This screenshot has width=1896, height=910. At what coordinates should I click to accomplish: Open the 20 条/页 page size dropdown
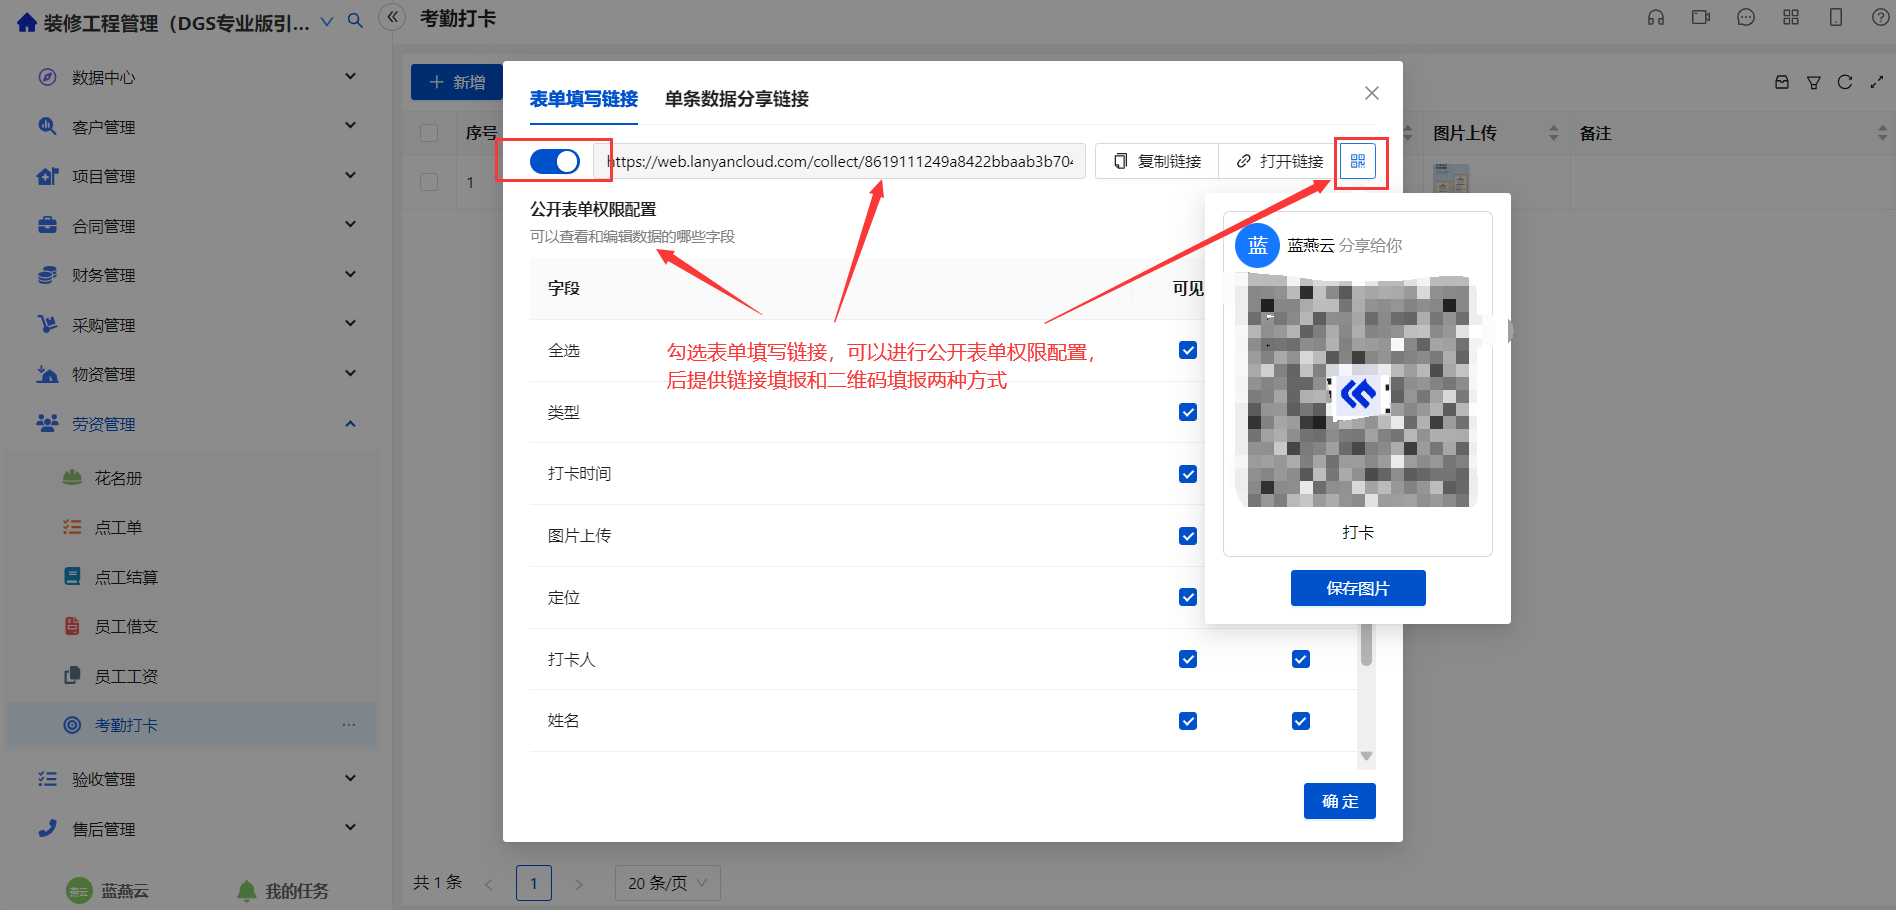[x=667, y=883]
